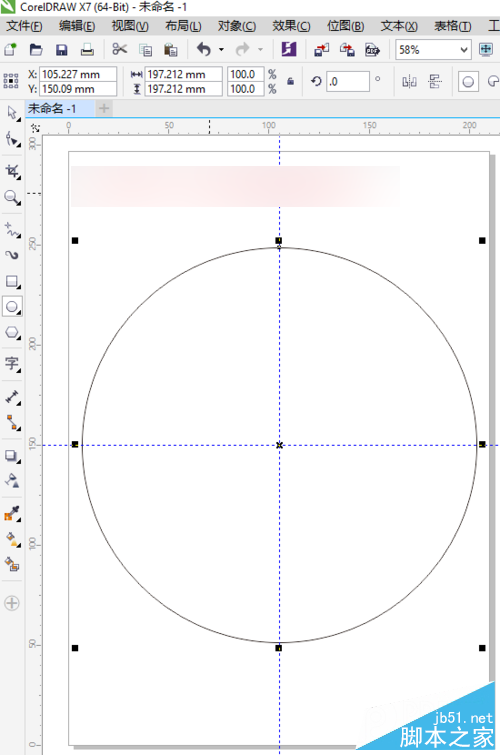Click the horizontal scale factor field

(x=246, y=74)
